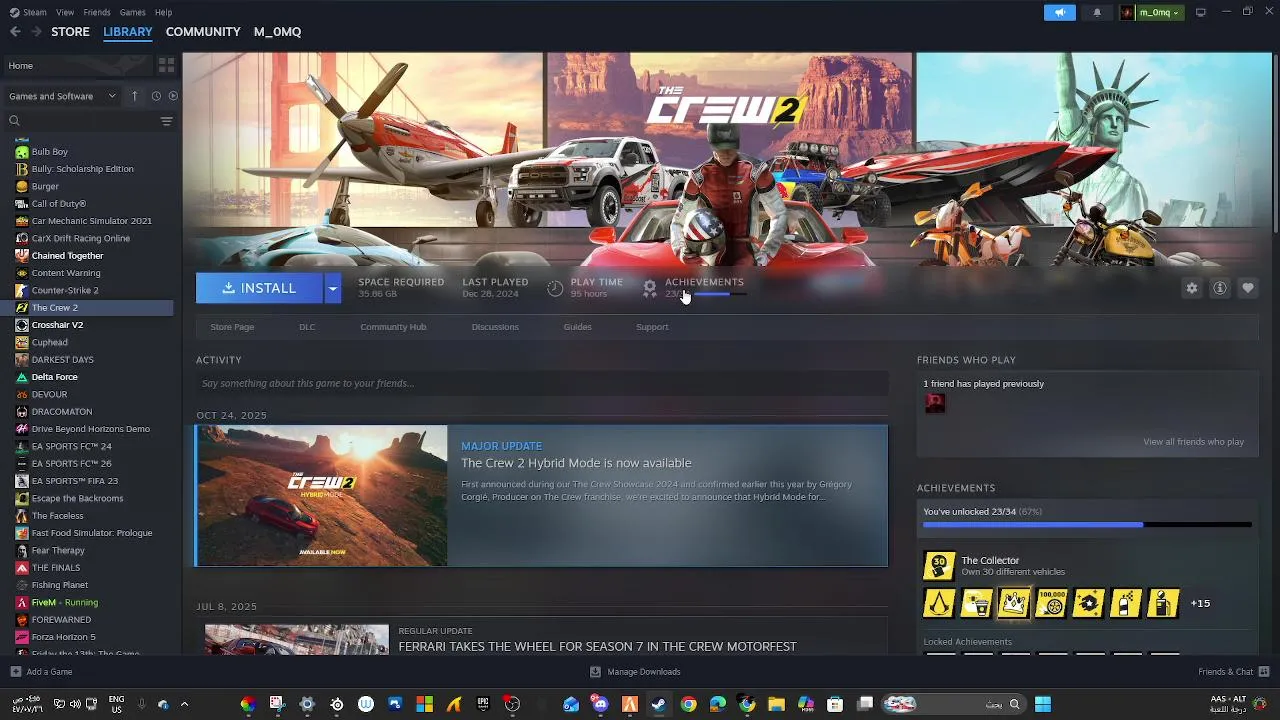Screen dimensions: 1280x720
Task: Switch to the COMMUNITY tab
Action: pos(203,32)
